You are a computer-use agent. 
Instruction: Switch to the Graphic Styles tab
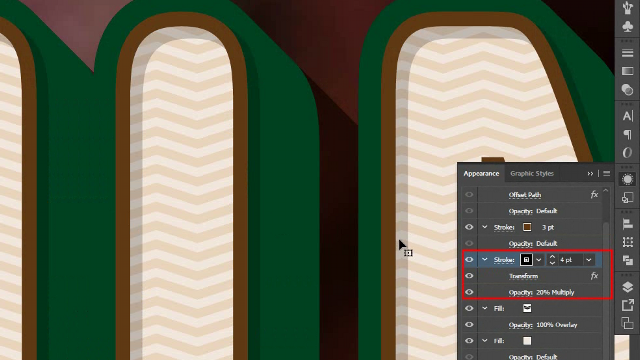click(532, 173)
